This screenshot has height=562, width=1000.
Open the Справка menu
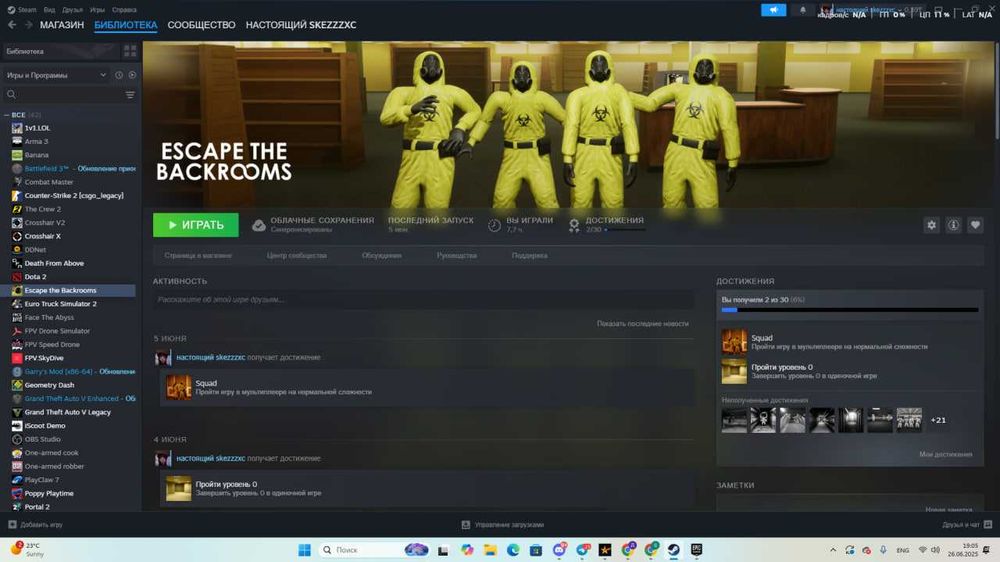coord(124,10)
